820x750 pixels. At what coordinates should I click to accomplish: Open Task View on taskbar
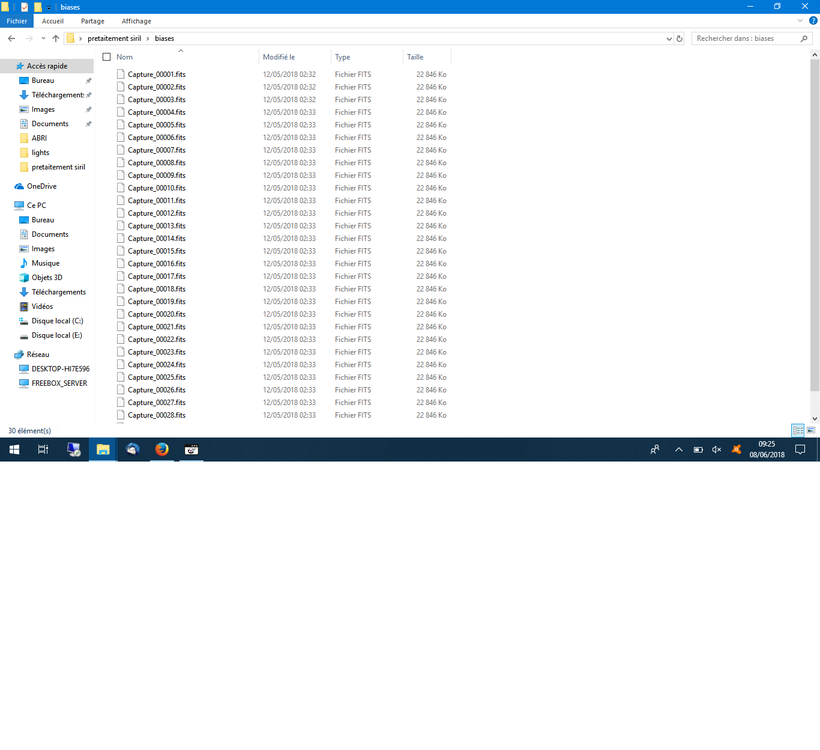click(x=43, y=449)
